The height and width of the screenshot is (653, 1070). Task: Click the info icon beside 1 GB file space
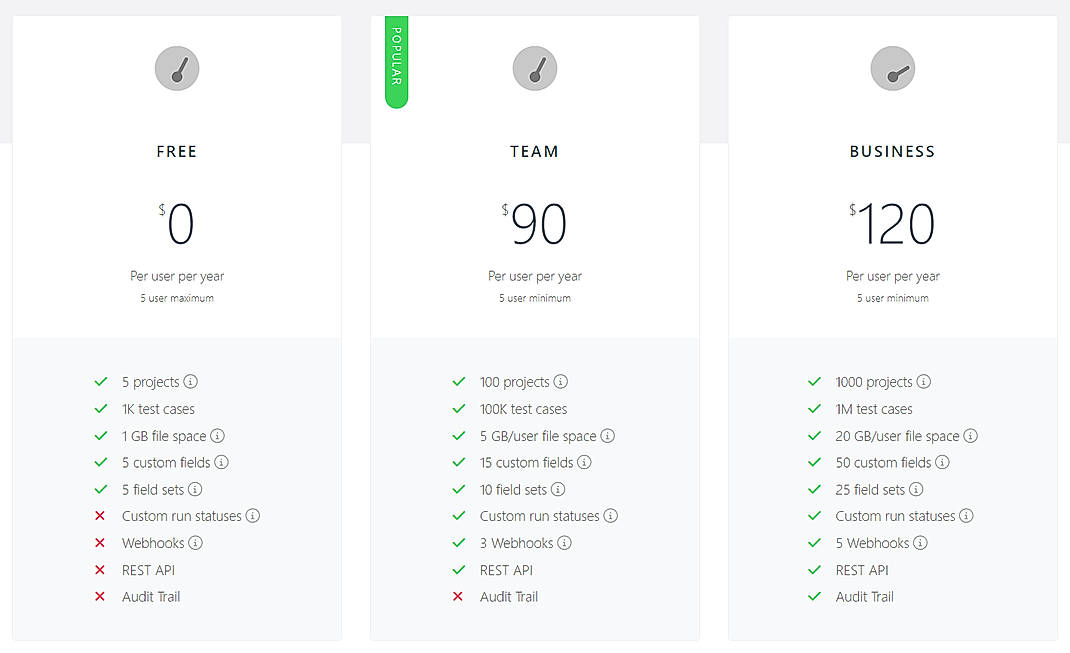(218, 436)
